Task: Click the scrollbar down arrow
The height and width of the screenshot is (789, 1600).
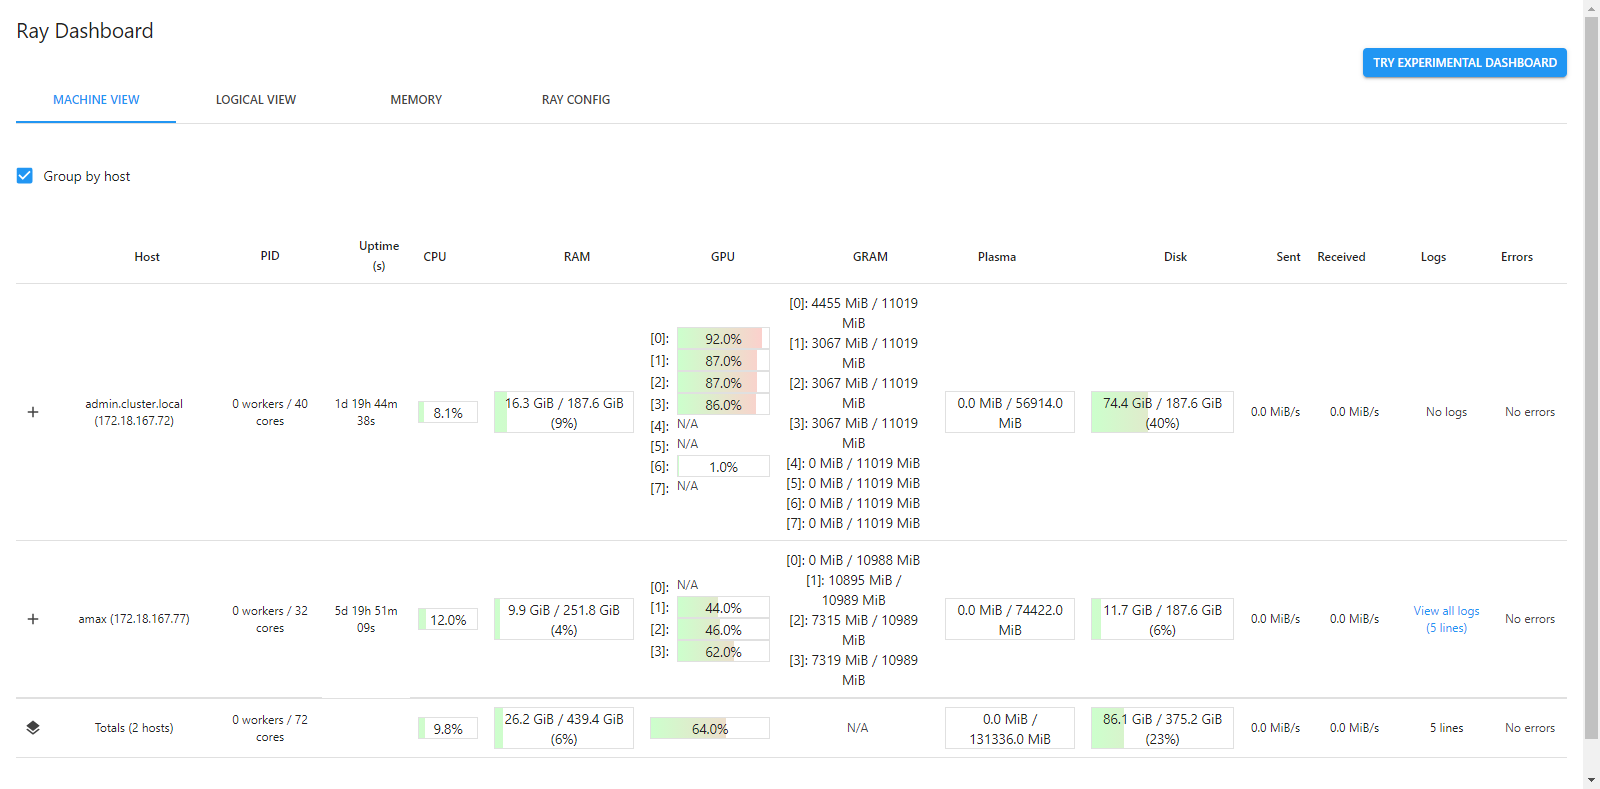Action: 1591,780
